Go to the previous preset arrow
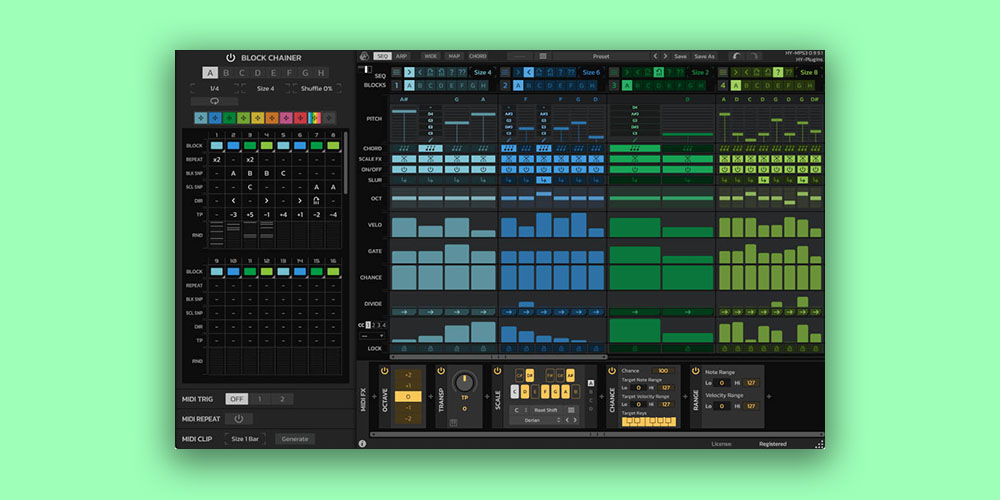1000x500 pixels. (x=655, y=56)
